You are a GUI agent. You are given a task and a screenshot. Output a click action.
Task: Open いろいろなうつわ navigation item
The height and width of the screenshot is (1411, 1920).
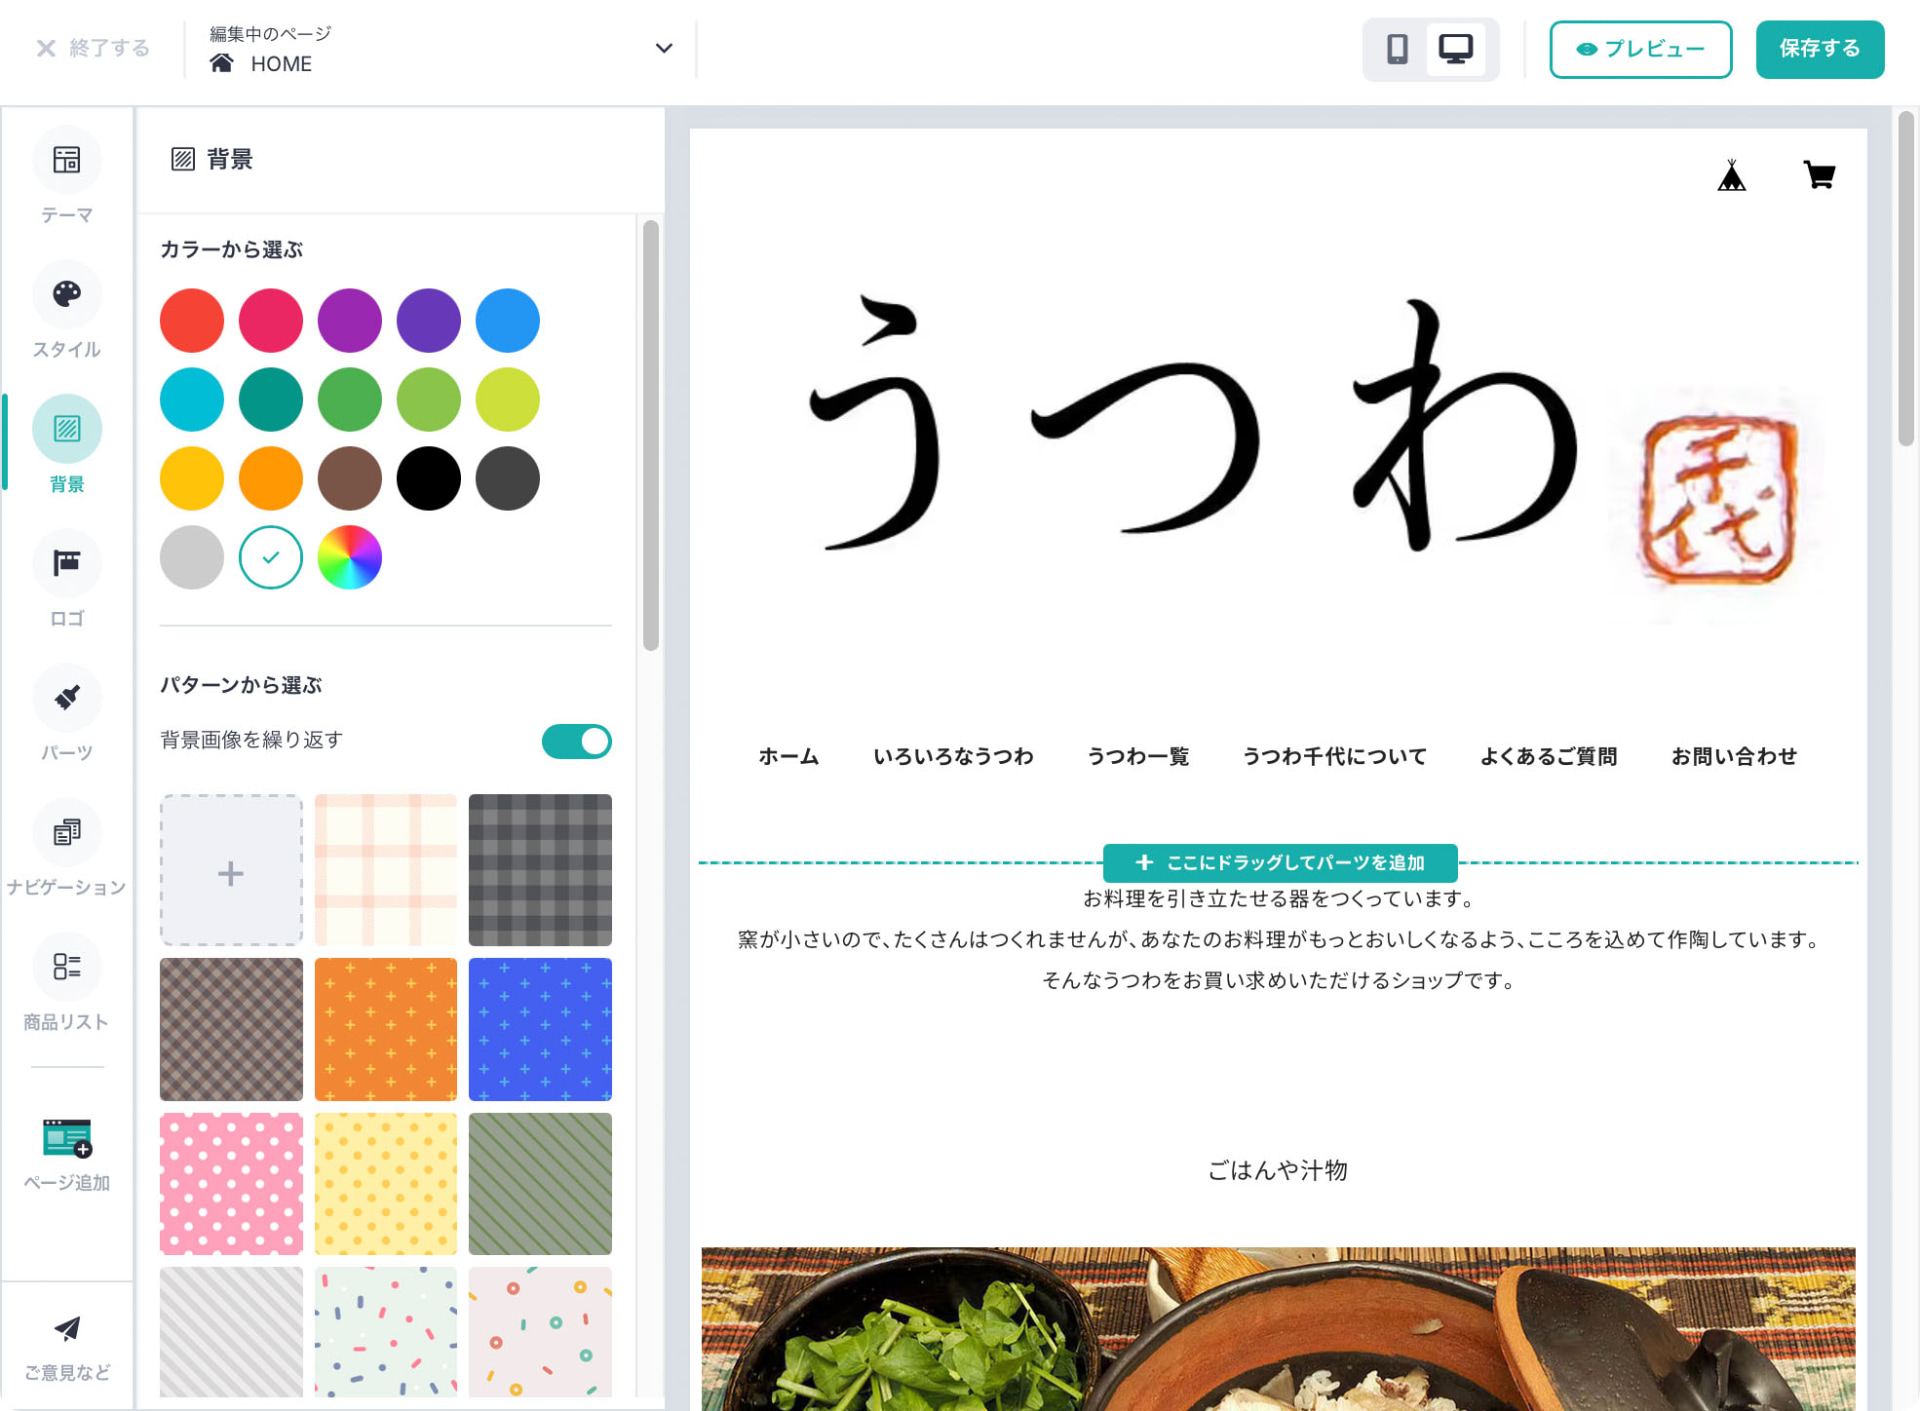pyautogui.click(x=953, y=756)
